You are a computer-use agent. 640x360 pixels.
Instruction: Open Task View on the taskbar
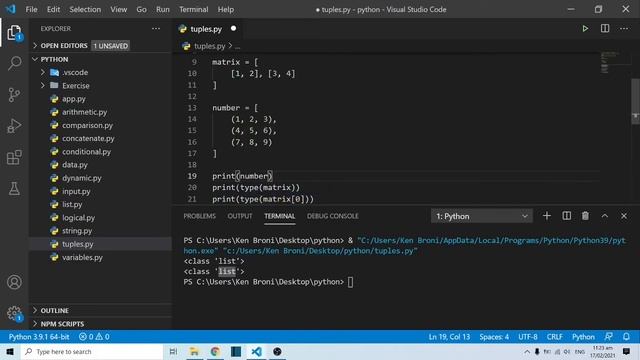[173, 351]
